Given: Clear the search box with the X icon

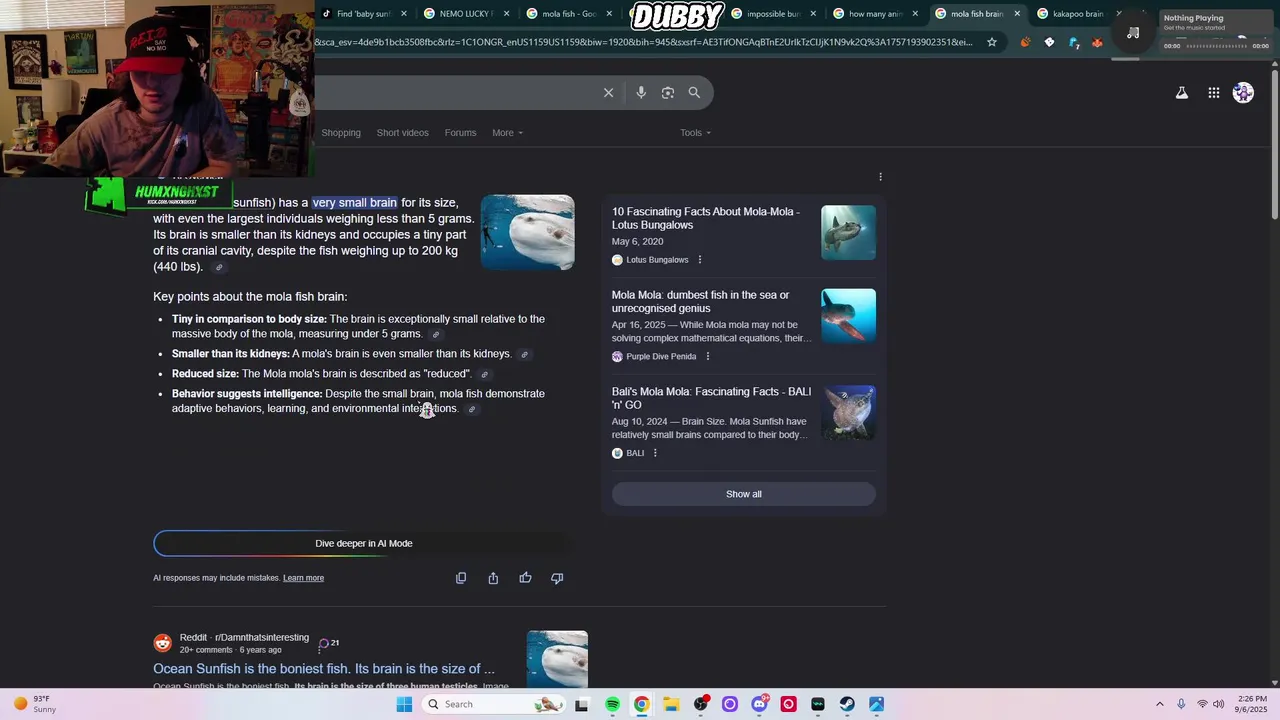Looking at the screenshot, I should [608, 93].
